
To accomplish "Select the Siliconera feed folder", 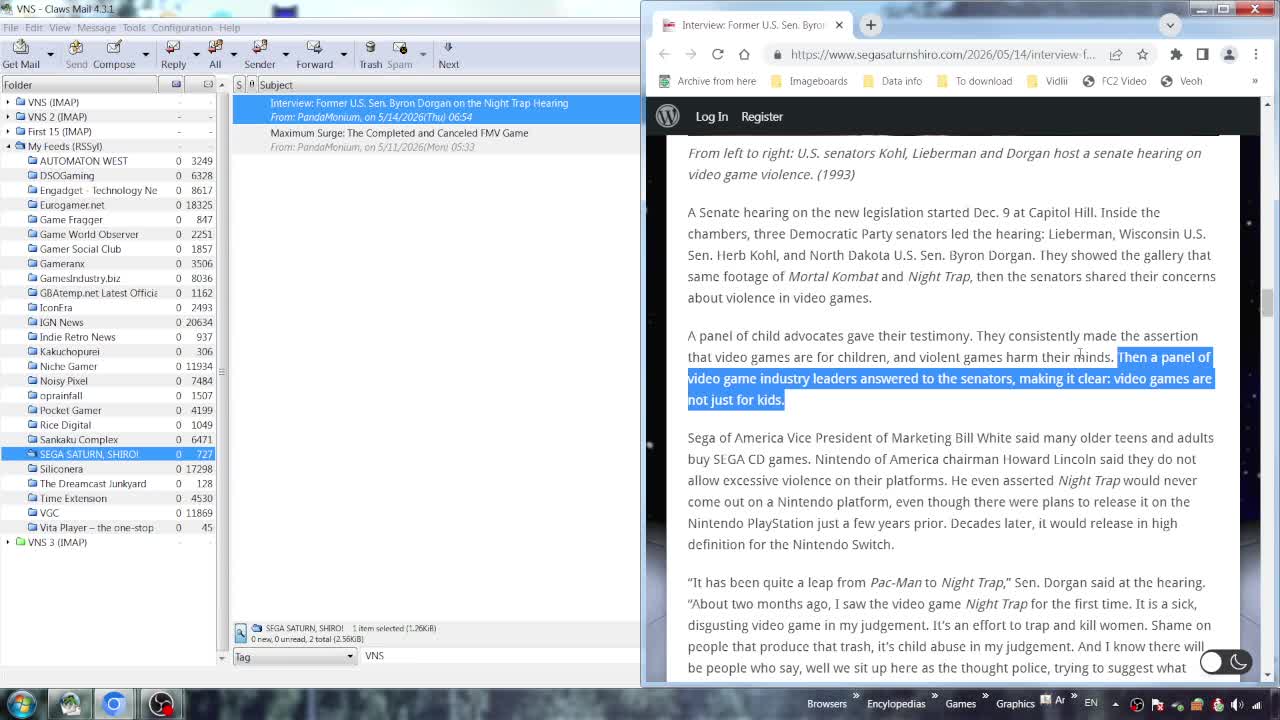I will coord(61,469).
